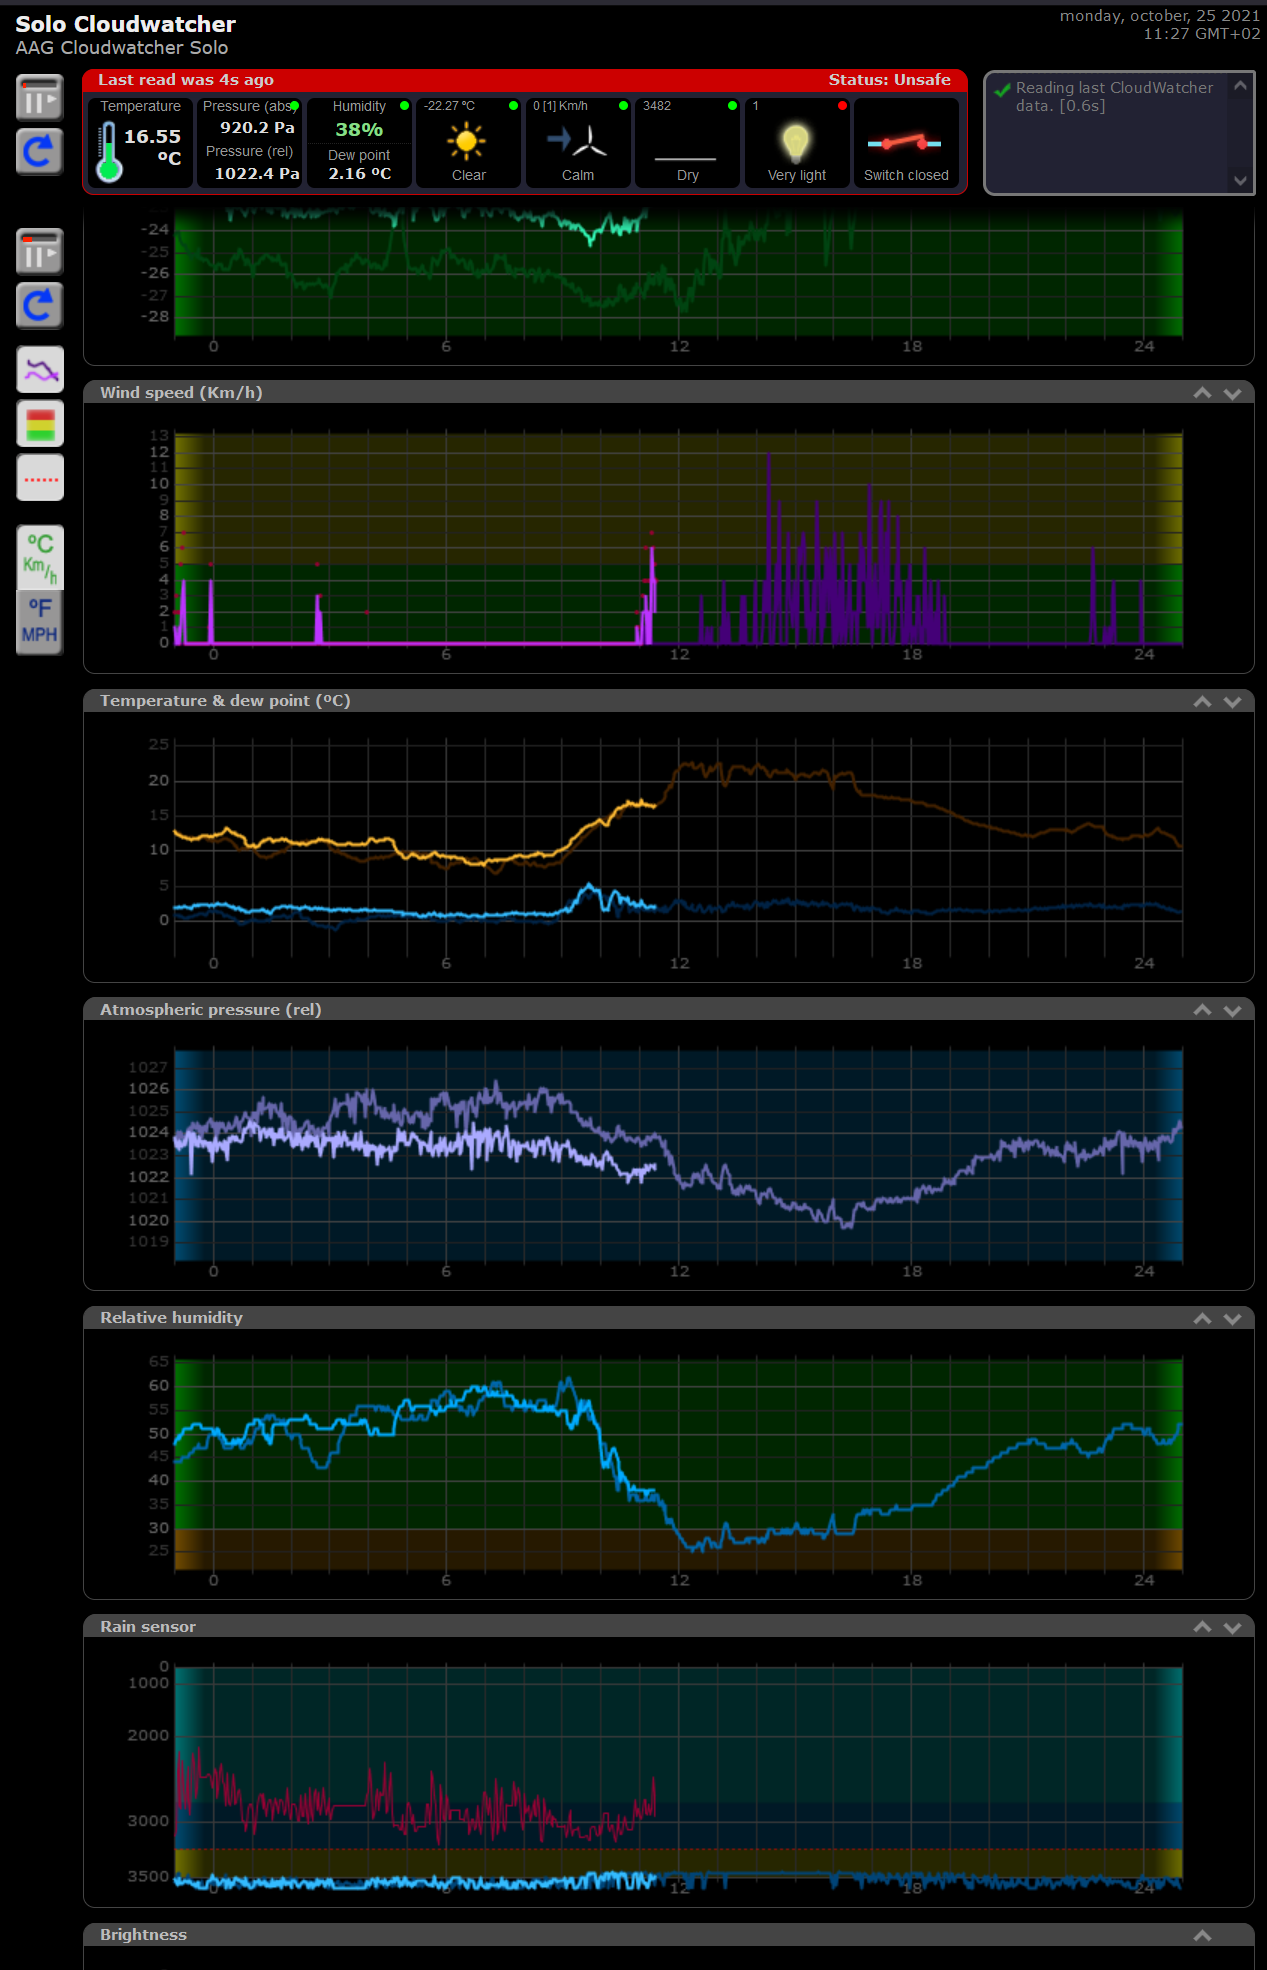Image resolution: width=1267 pixels, height=1970 pixels.
Task: Click the 38% humidity value
Action: [359, 130]
